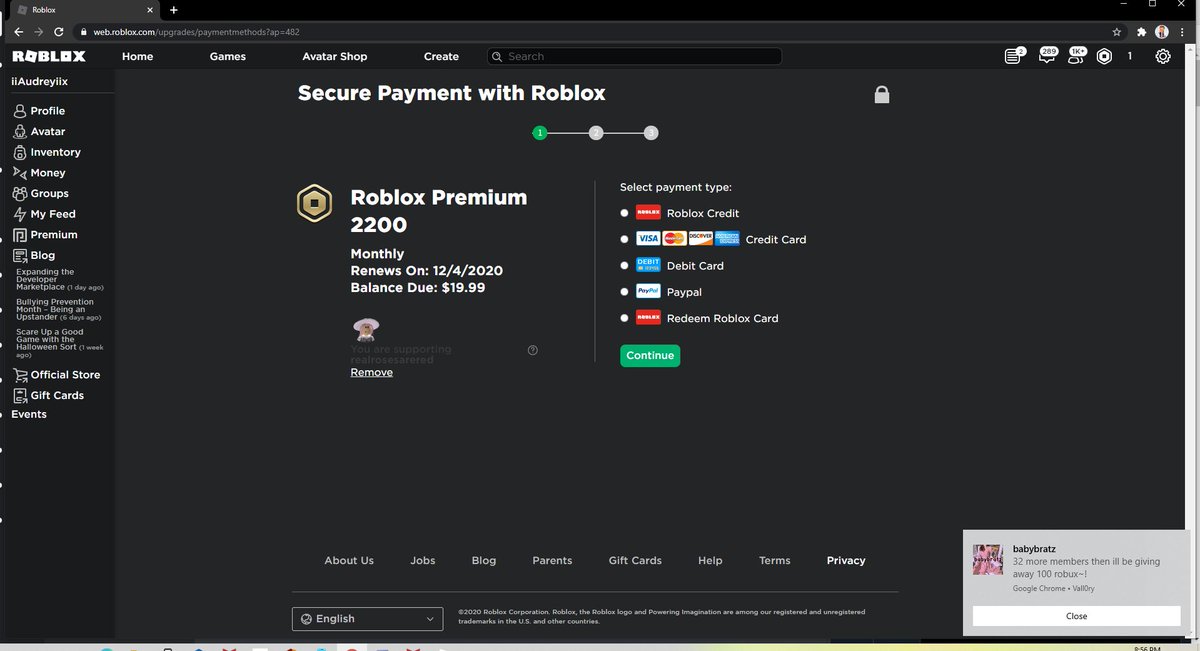Click the My Feed icon in sidebar

click(x=20, y=214)
